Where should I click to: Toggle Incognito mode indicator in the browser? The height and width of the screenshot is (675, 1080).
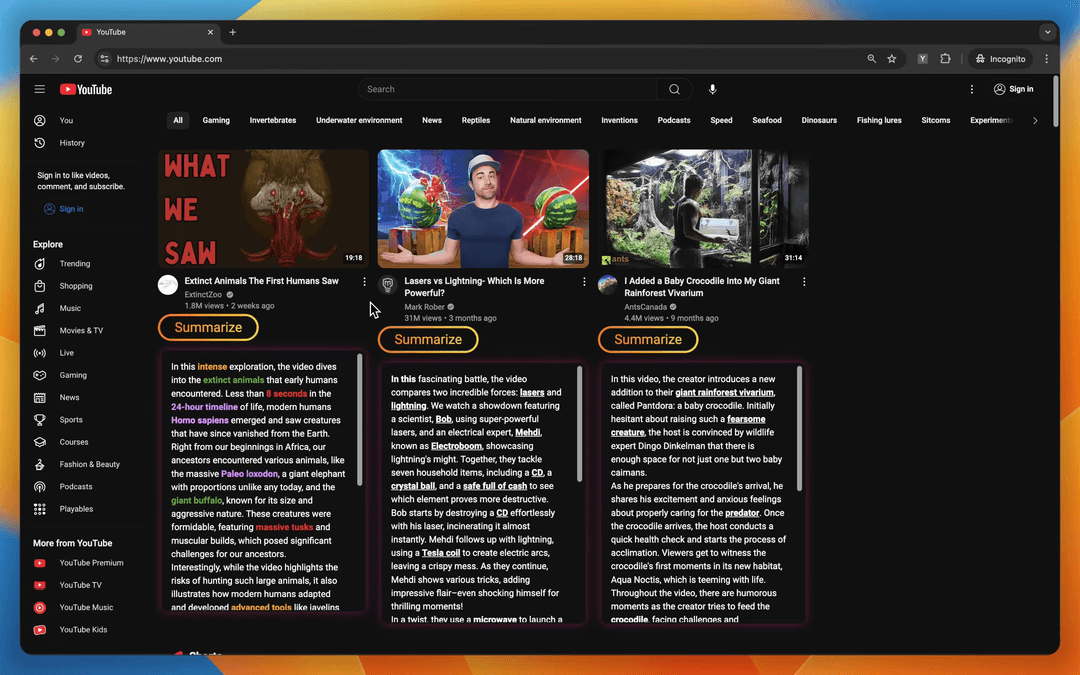pyautogui.click(x=999, y=59)
